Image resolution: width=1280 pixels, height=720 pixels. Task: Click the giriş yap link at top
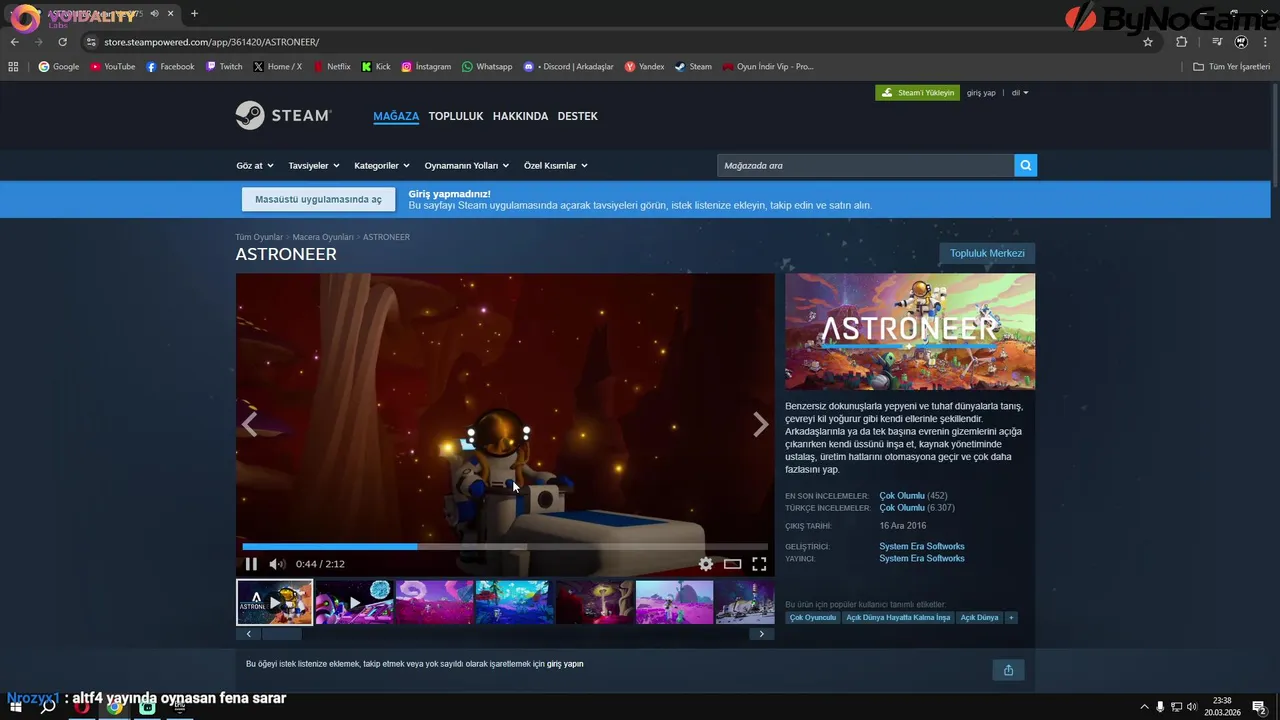click(981, 93)
